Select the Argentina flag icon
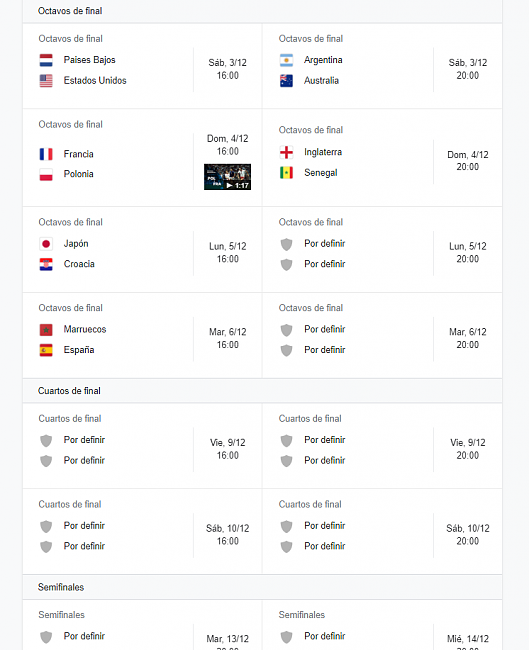 click(x=286, y=60)
